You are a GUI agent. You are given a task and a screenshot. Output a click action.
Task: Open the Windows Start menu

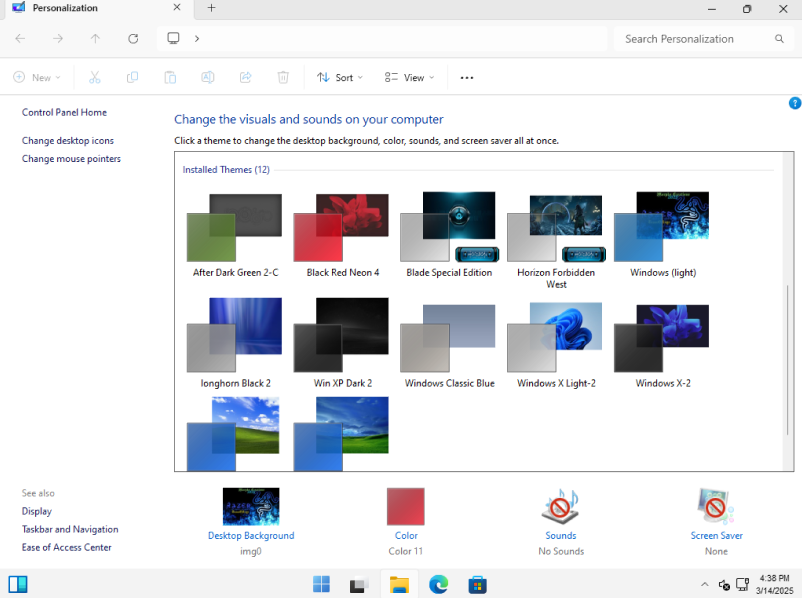click(321, 584)
